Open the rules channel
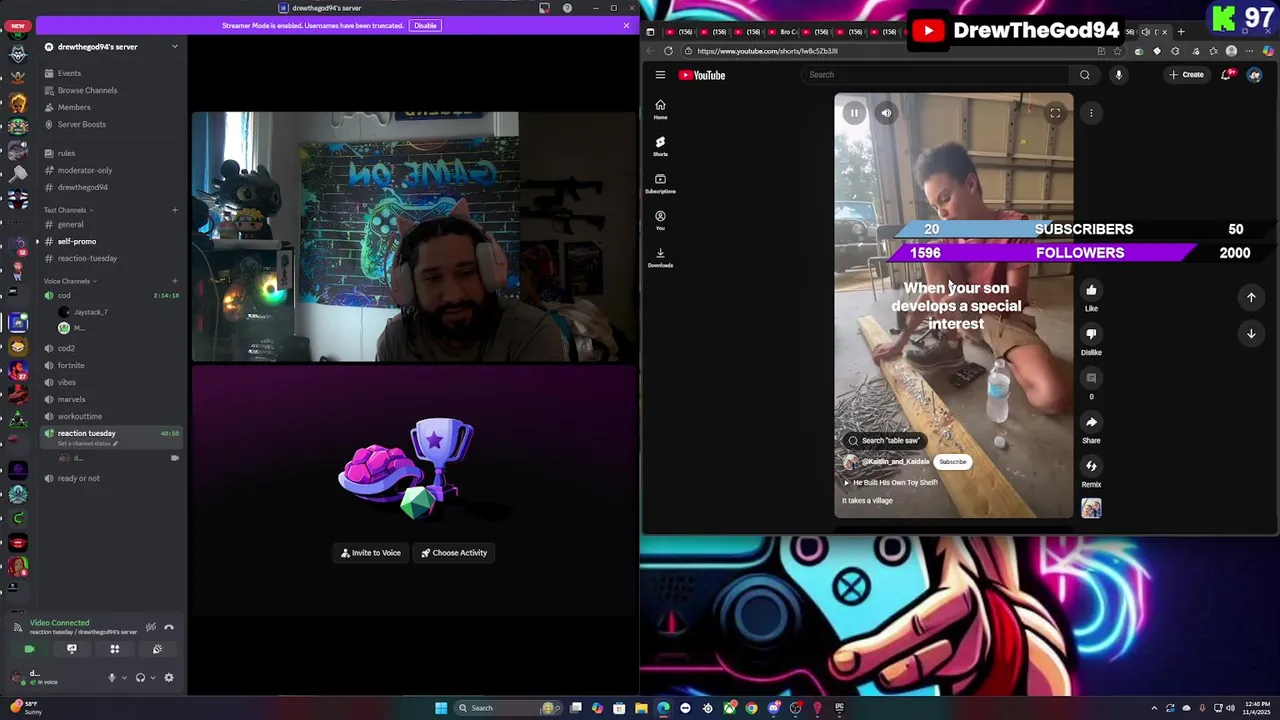The image size is (1280, 720). [66, 153]
